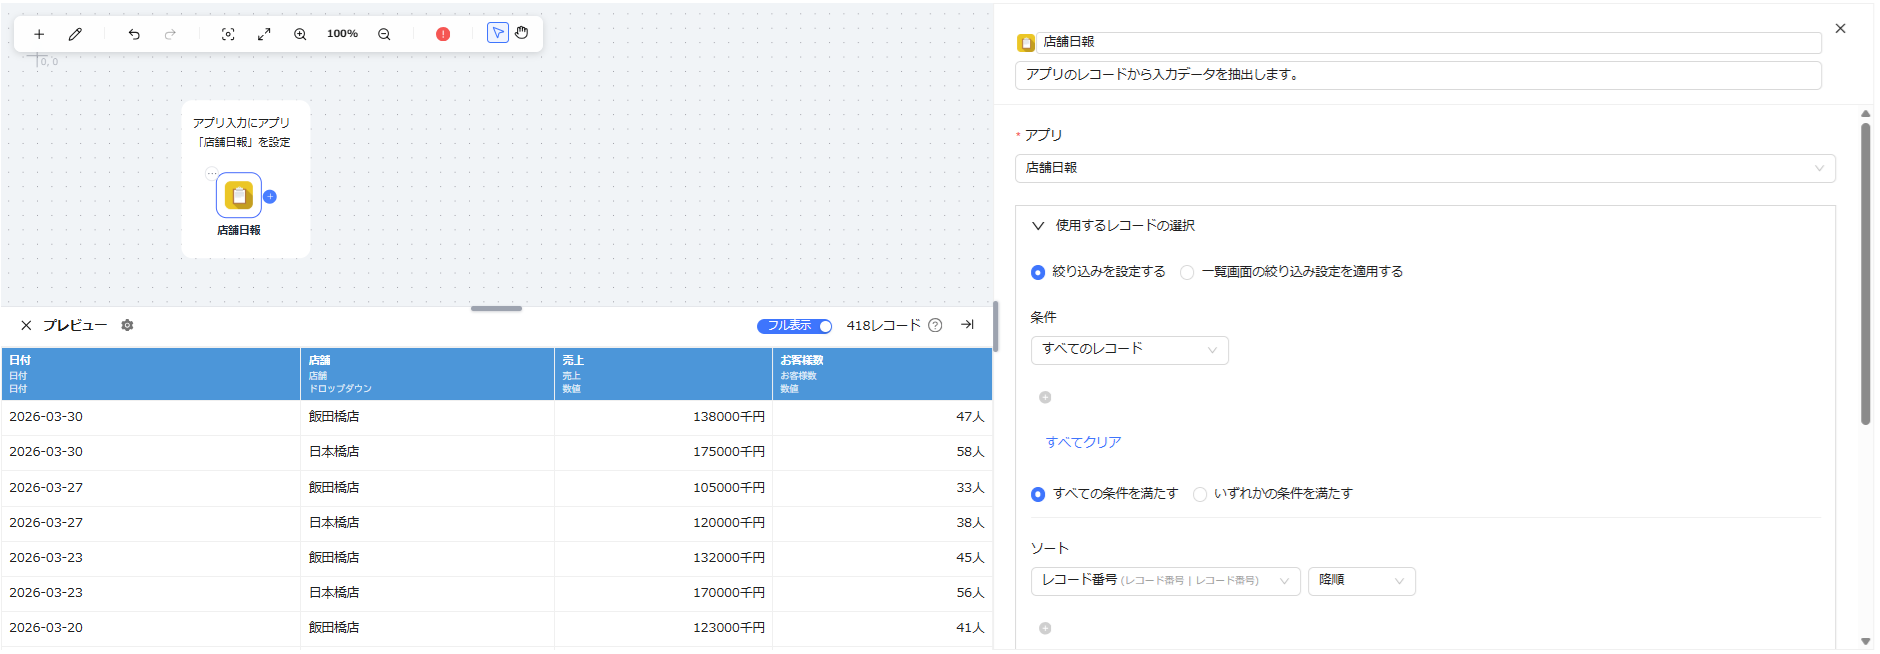Edit the description field アプリのレコードから入力データを抽出します
This screenshot has width=1880, height=654.
(x=1418, y=75)
